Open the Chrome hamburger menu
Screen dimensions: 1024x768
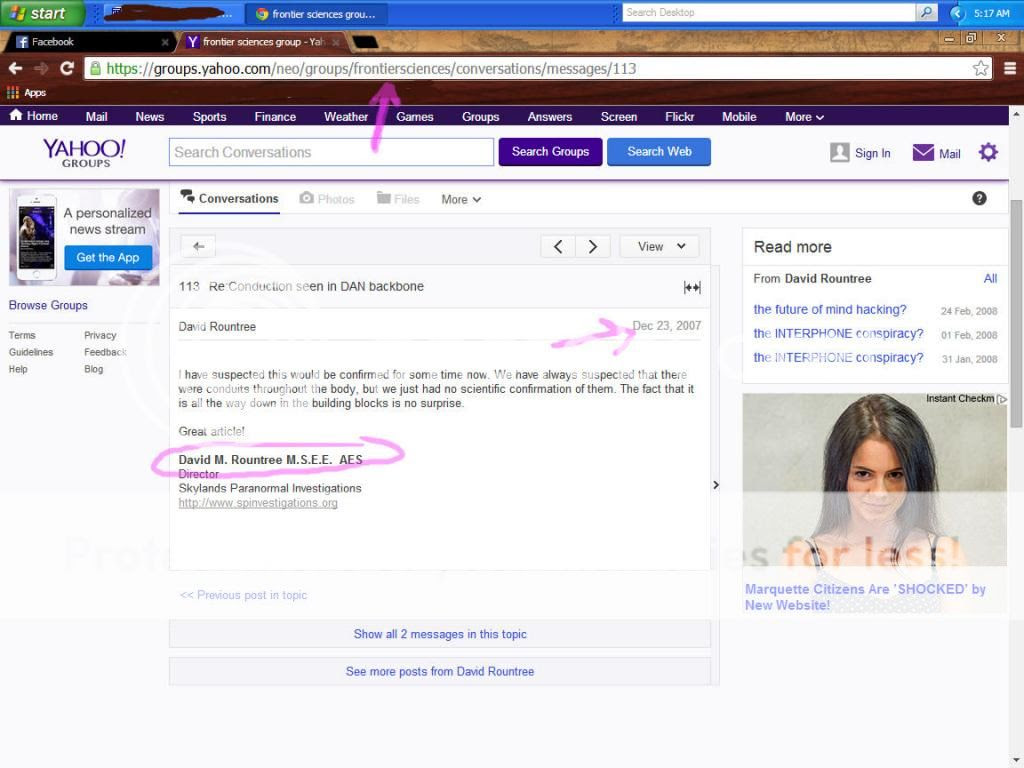(1010, 68)
